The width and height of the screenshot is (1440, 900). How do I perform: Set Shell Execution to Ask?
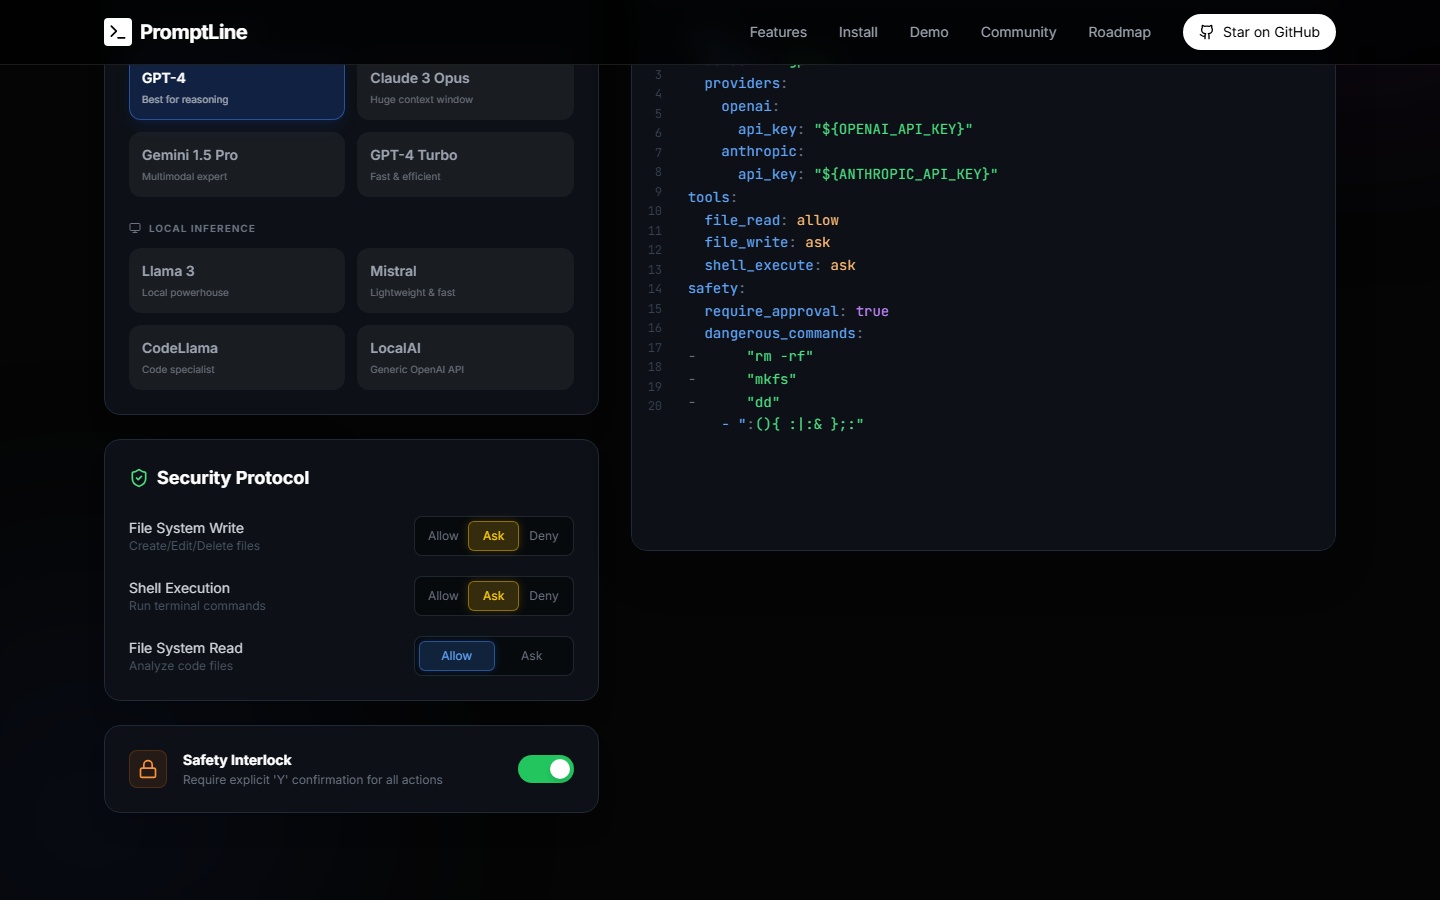[494, 596]
